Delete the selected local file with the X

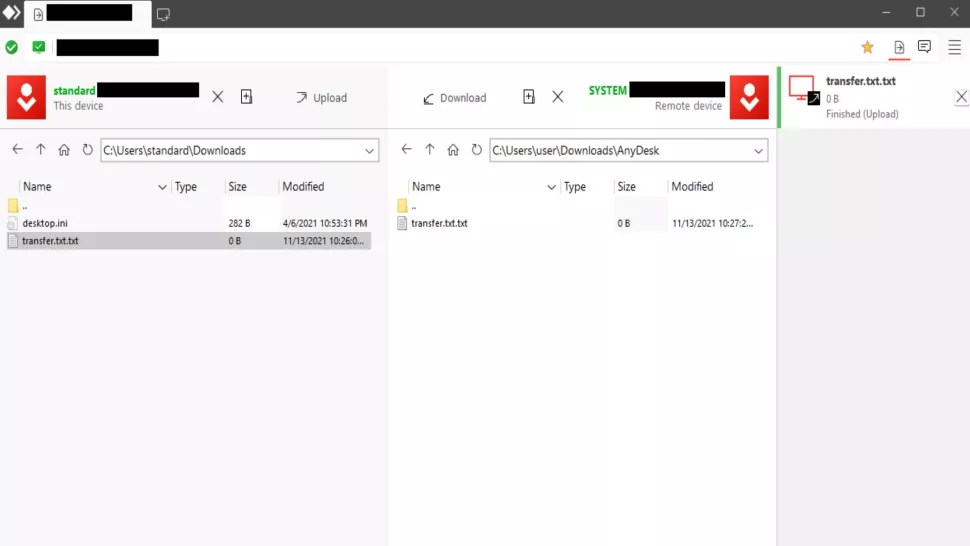click(x=218, y=97)
